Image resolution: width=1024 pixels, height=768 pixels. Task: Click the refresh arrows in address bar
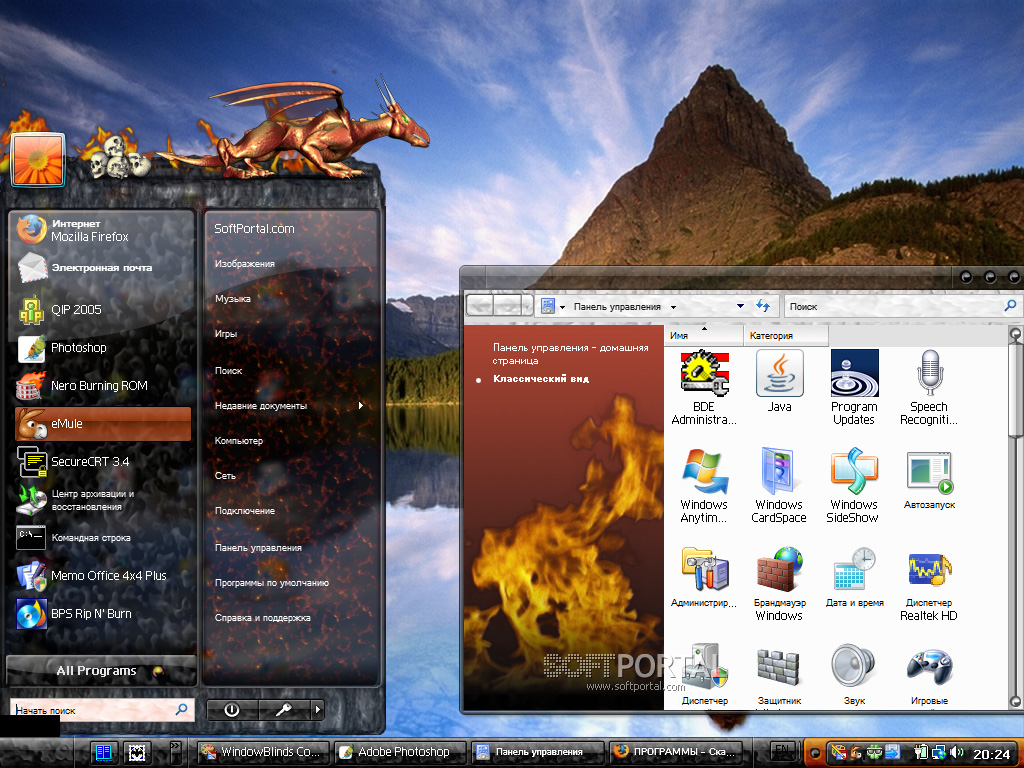[x=763, y=305]
